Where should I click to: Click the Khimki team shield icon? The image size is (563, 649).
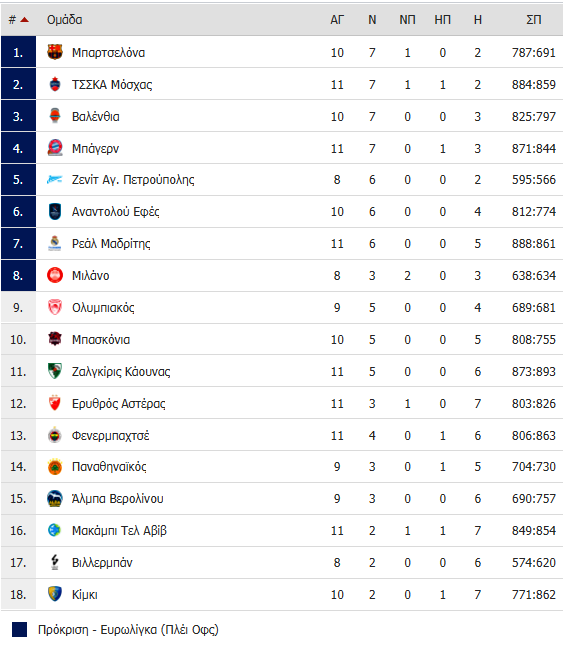55,594
